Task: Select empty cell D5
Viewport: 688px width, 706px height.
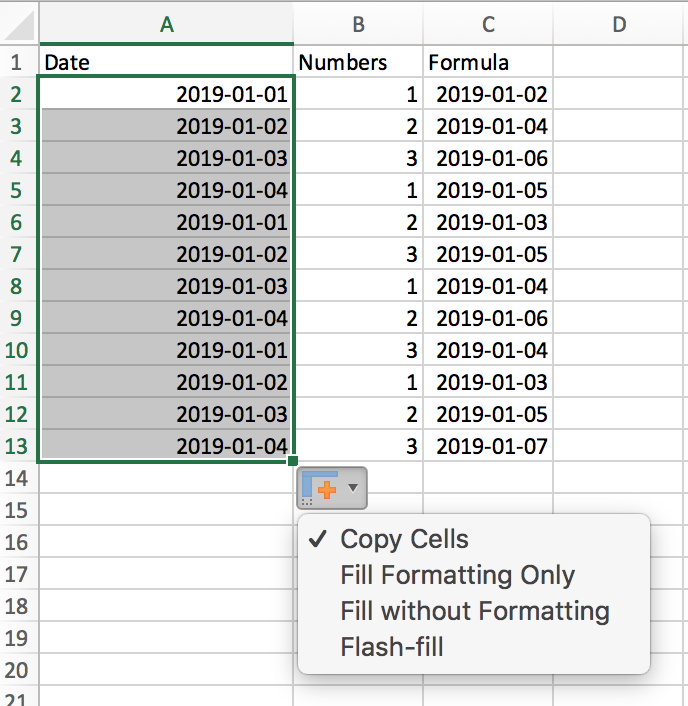Action: click(619, 191)
